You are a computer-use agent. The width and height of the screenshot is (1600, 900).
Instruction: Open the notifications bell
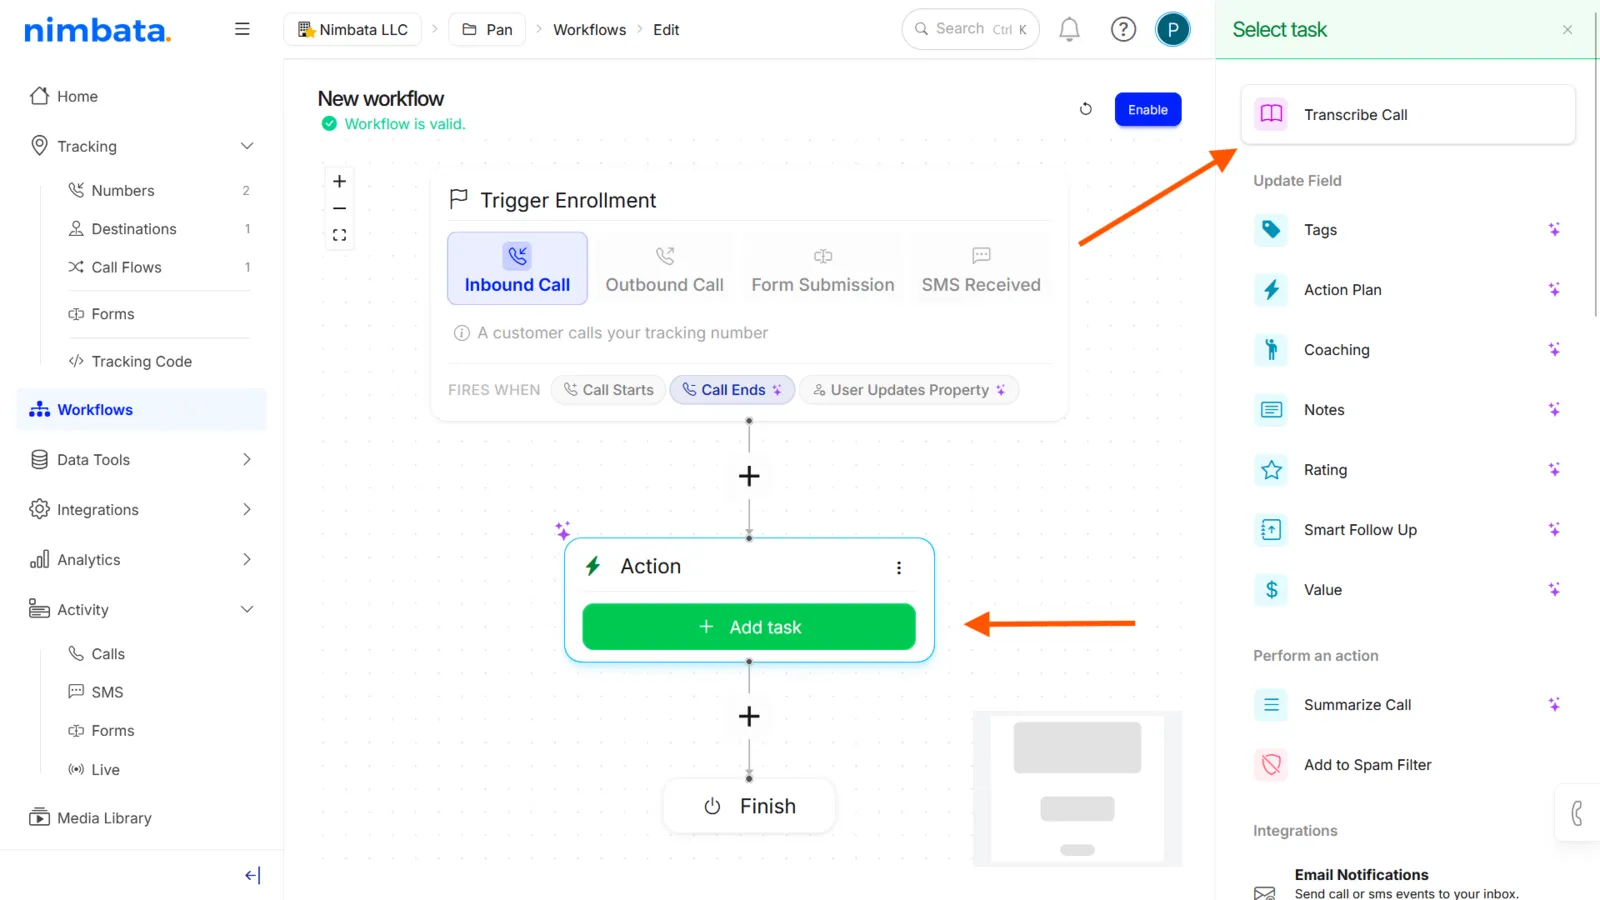coord(1069,29)
